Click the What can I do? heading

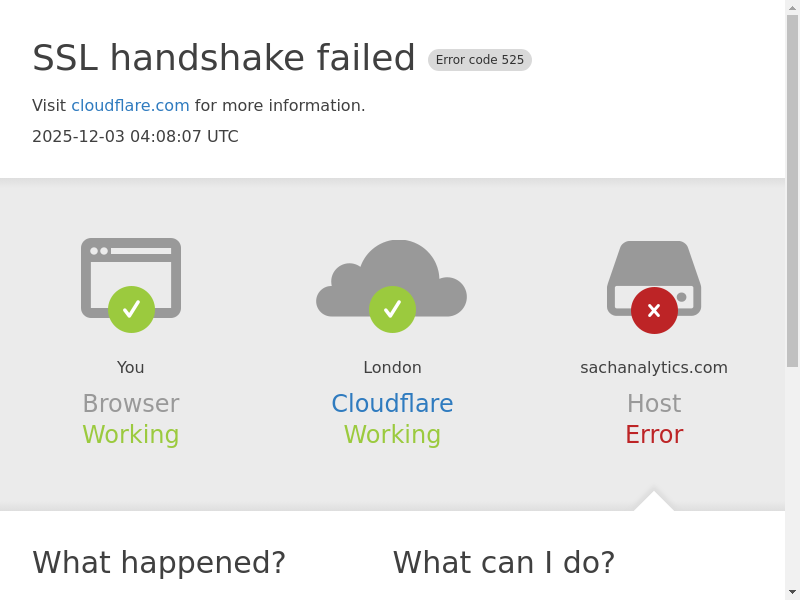coord(504,563)
